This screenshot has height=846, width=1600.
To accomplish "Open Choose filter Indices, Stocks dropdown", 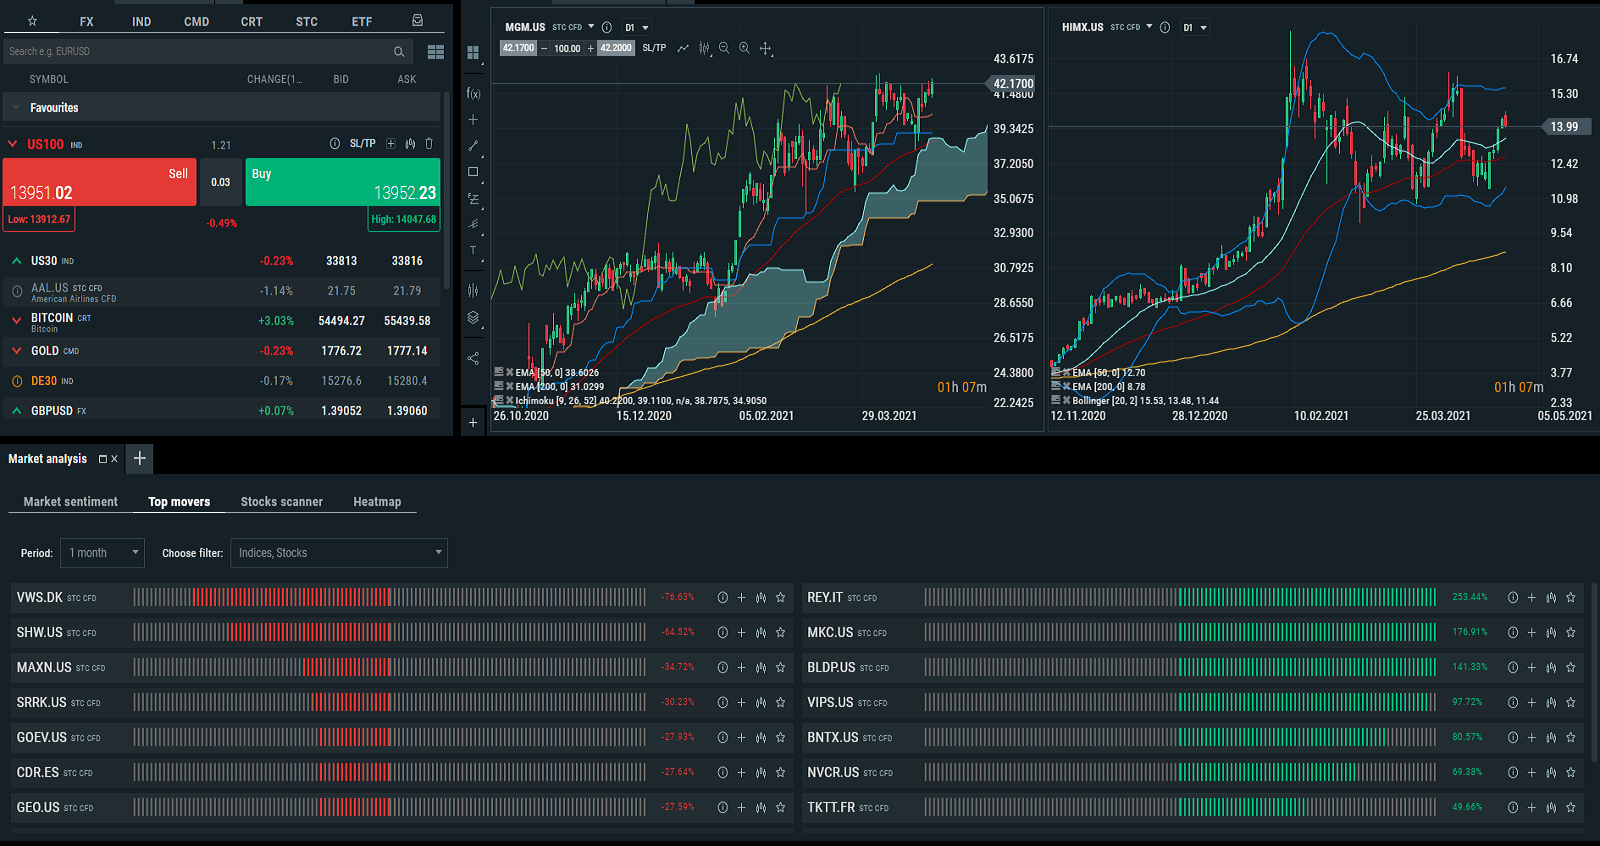I will tap(339, 553).
